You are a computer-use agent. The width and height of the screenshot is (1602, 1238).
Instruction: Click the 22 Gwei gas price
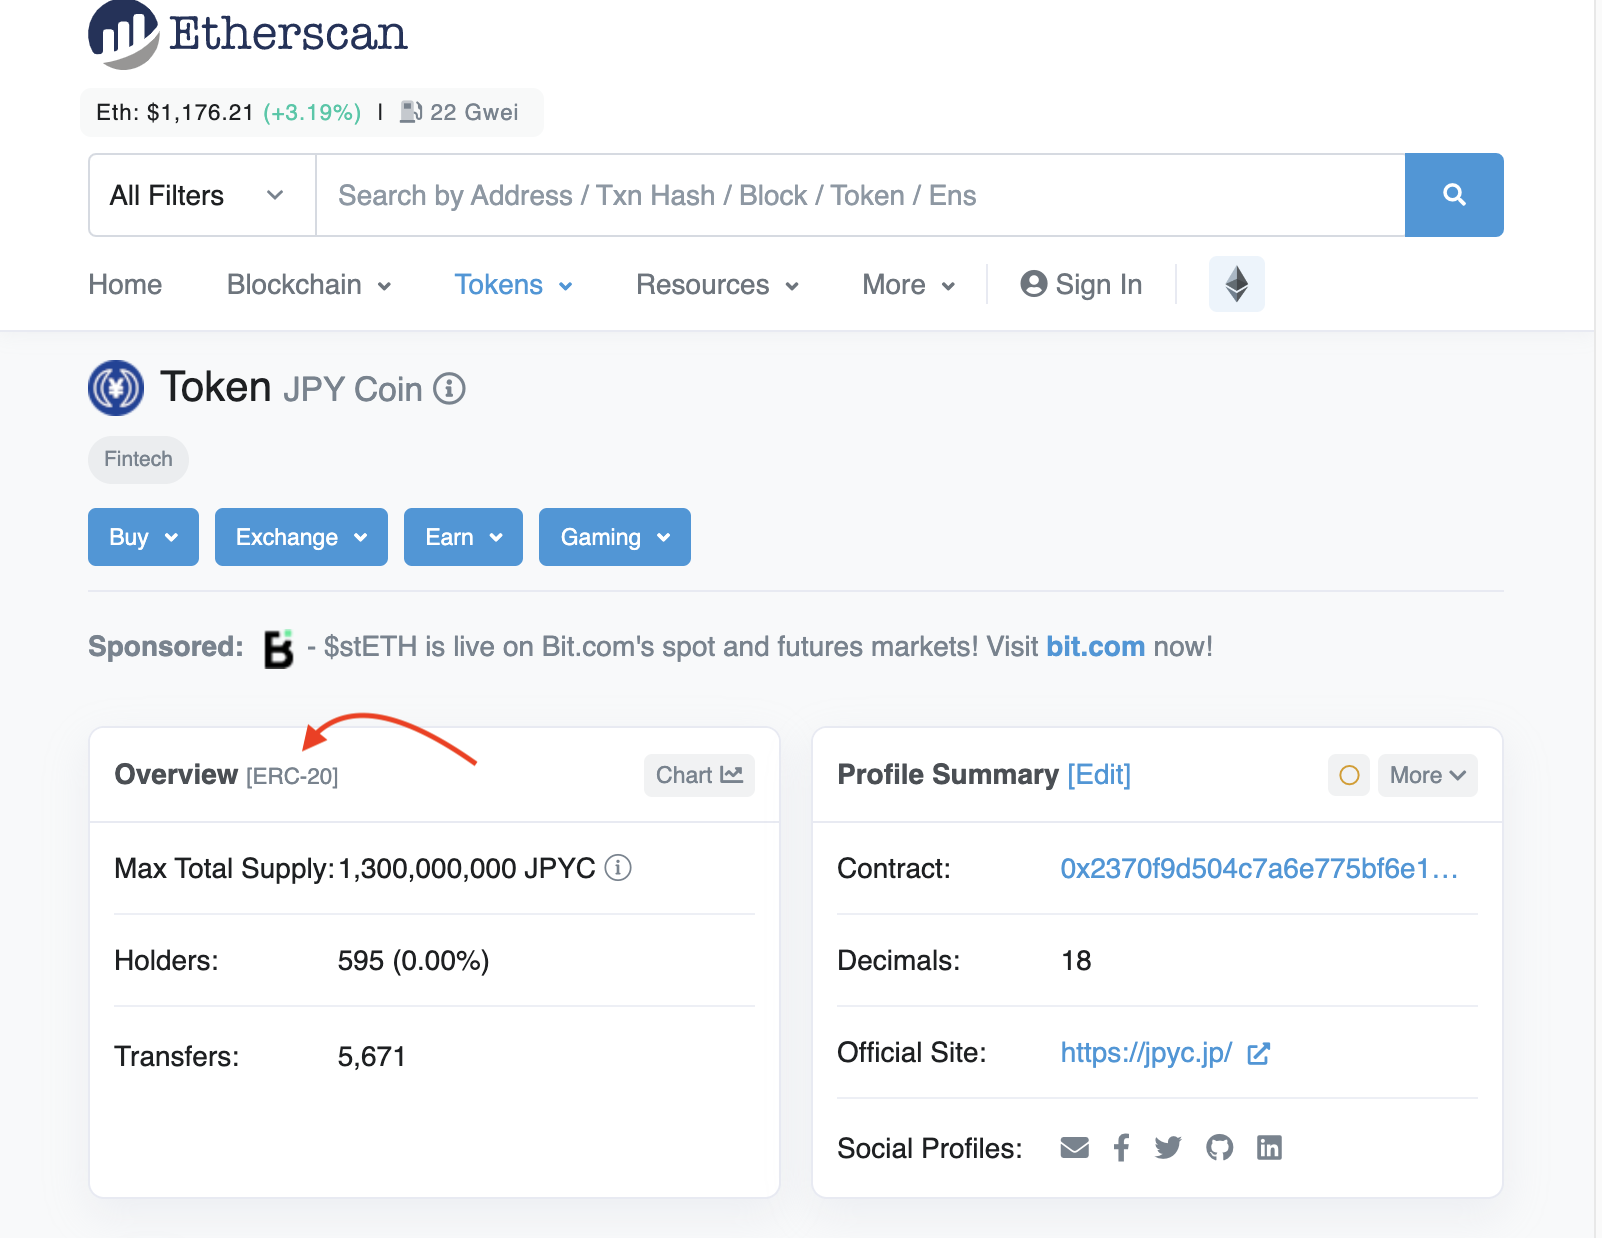click(x=474, y=112)
